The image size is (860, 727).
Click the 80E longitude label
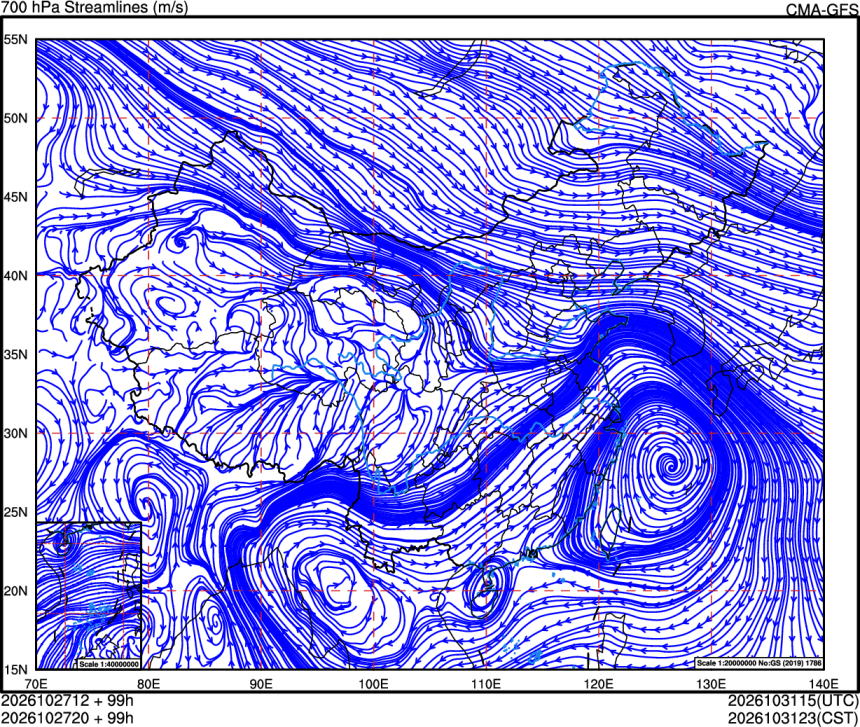click(149, 684)
